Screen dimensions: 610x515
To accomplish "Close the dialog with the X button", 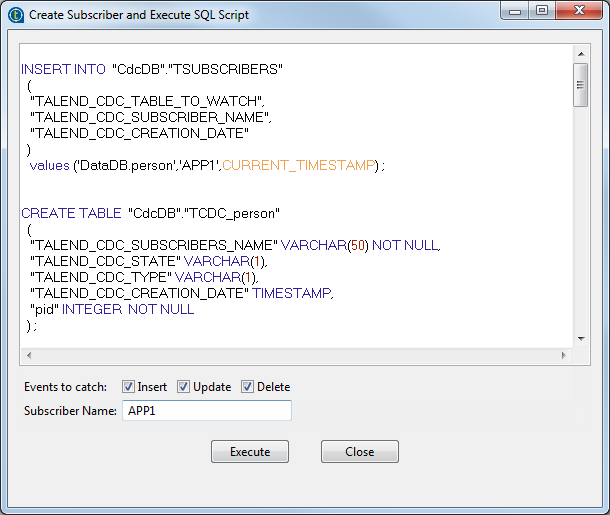I will tap(579, 11).
